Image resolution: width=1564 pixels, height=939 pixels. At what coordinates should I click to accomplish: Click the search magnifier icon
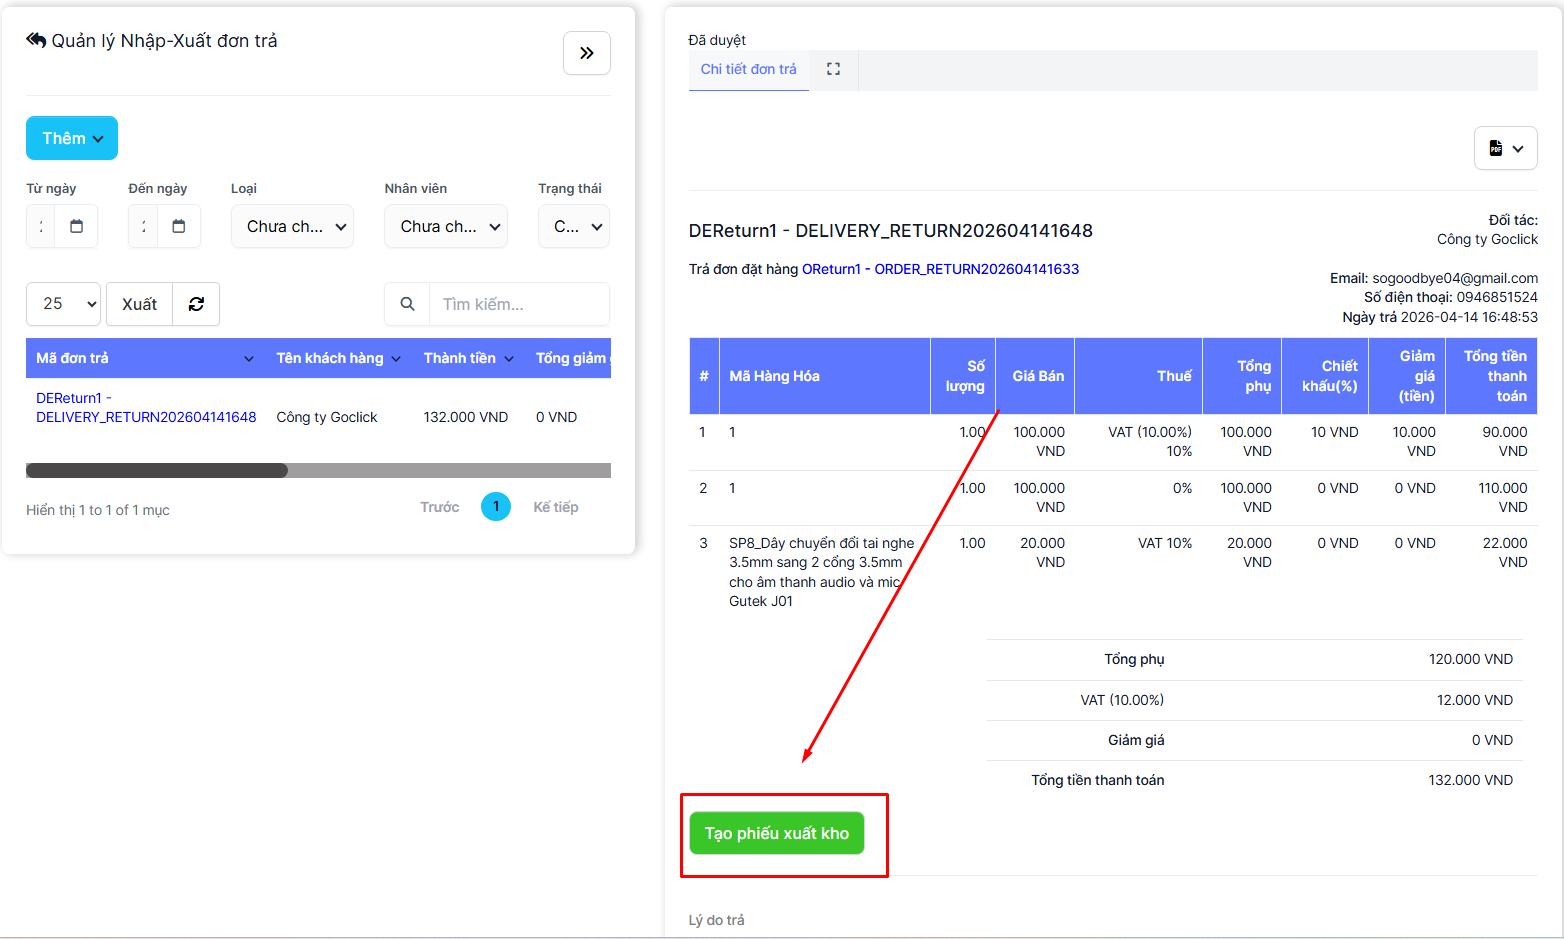407,304
